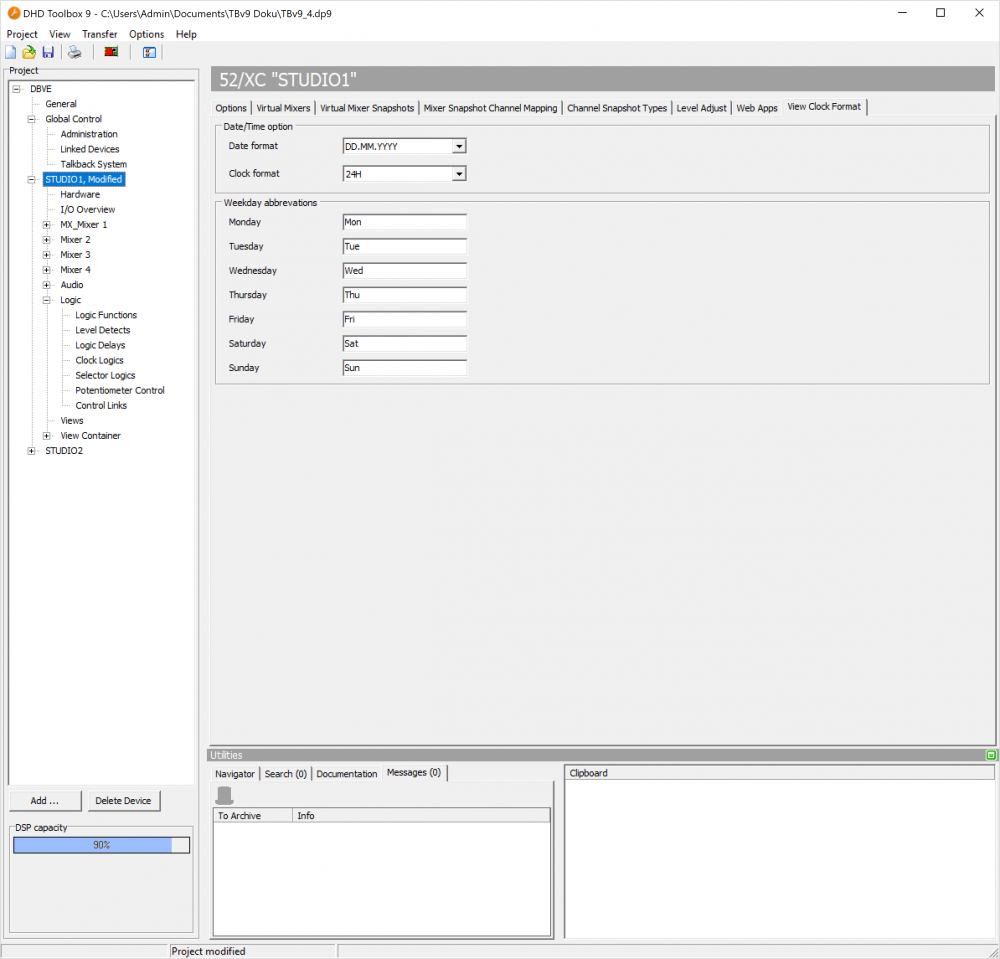Open the Date format dropdown
Screen dimensions: 1000x959
point(458,146)
